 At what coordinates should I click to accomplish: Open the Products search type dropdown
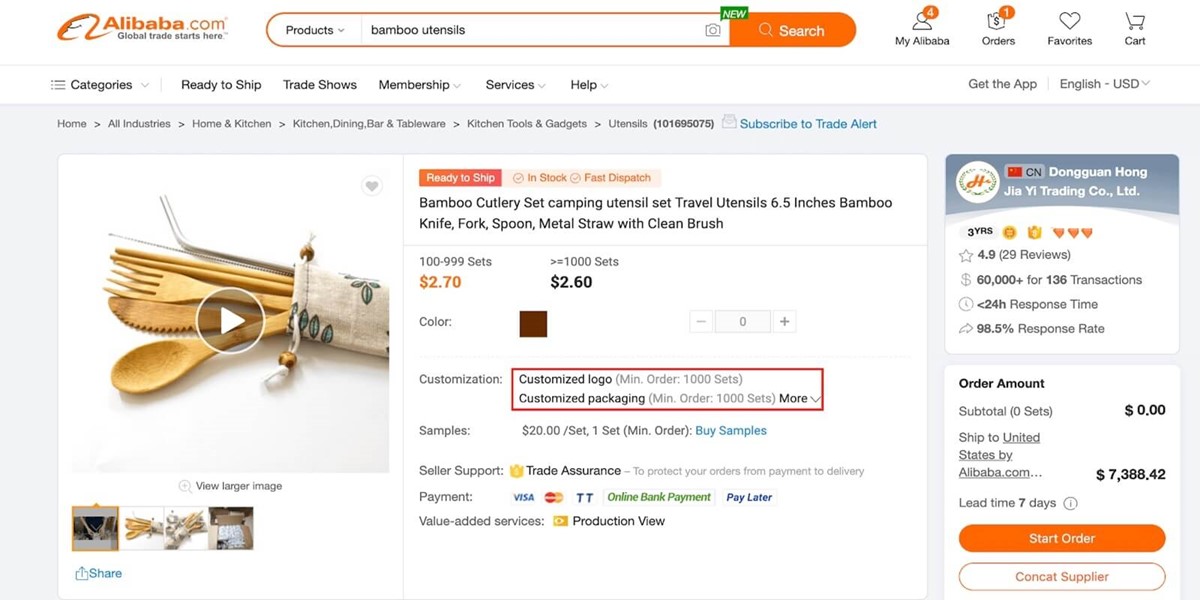click(x=314, y=30)
